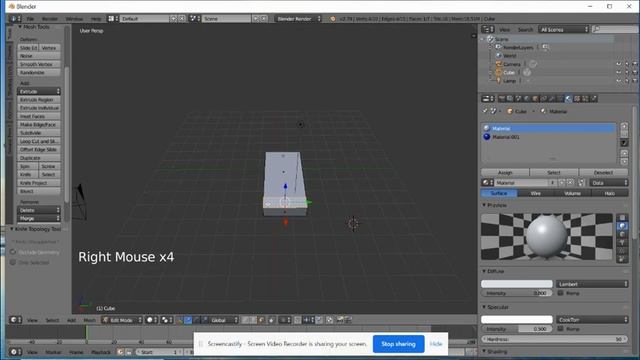
Task: Open the Extrude dropdown in Mesh Tools
Action: coord(39,91)
